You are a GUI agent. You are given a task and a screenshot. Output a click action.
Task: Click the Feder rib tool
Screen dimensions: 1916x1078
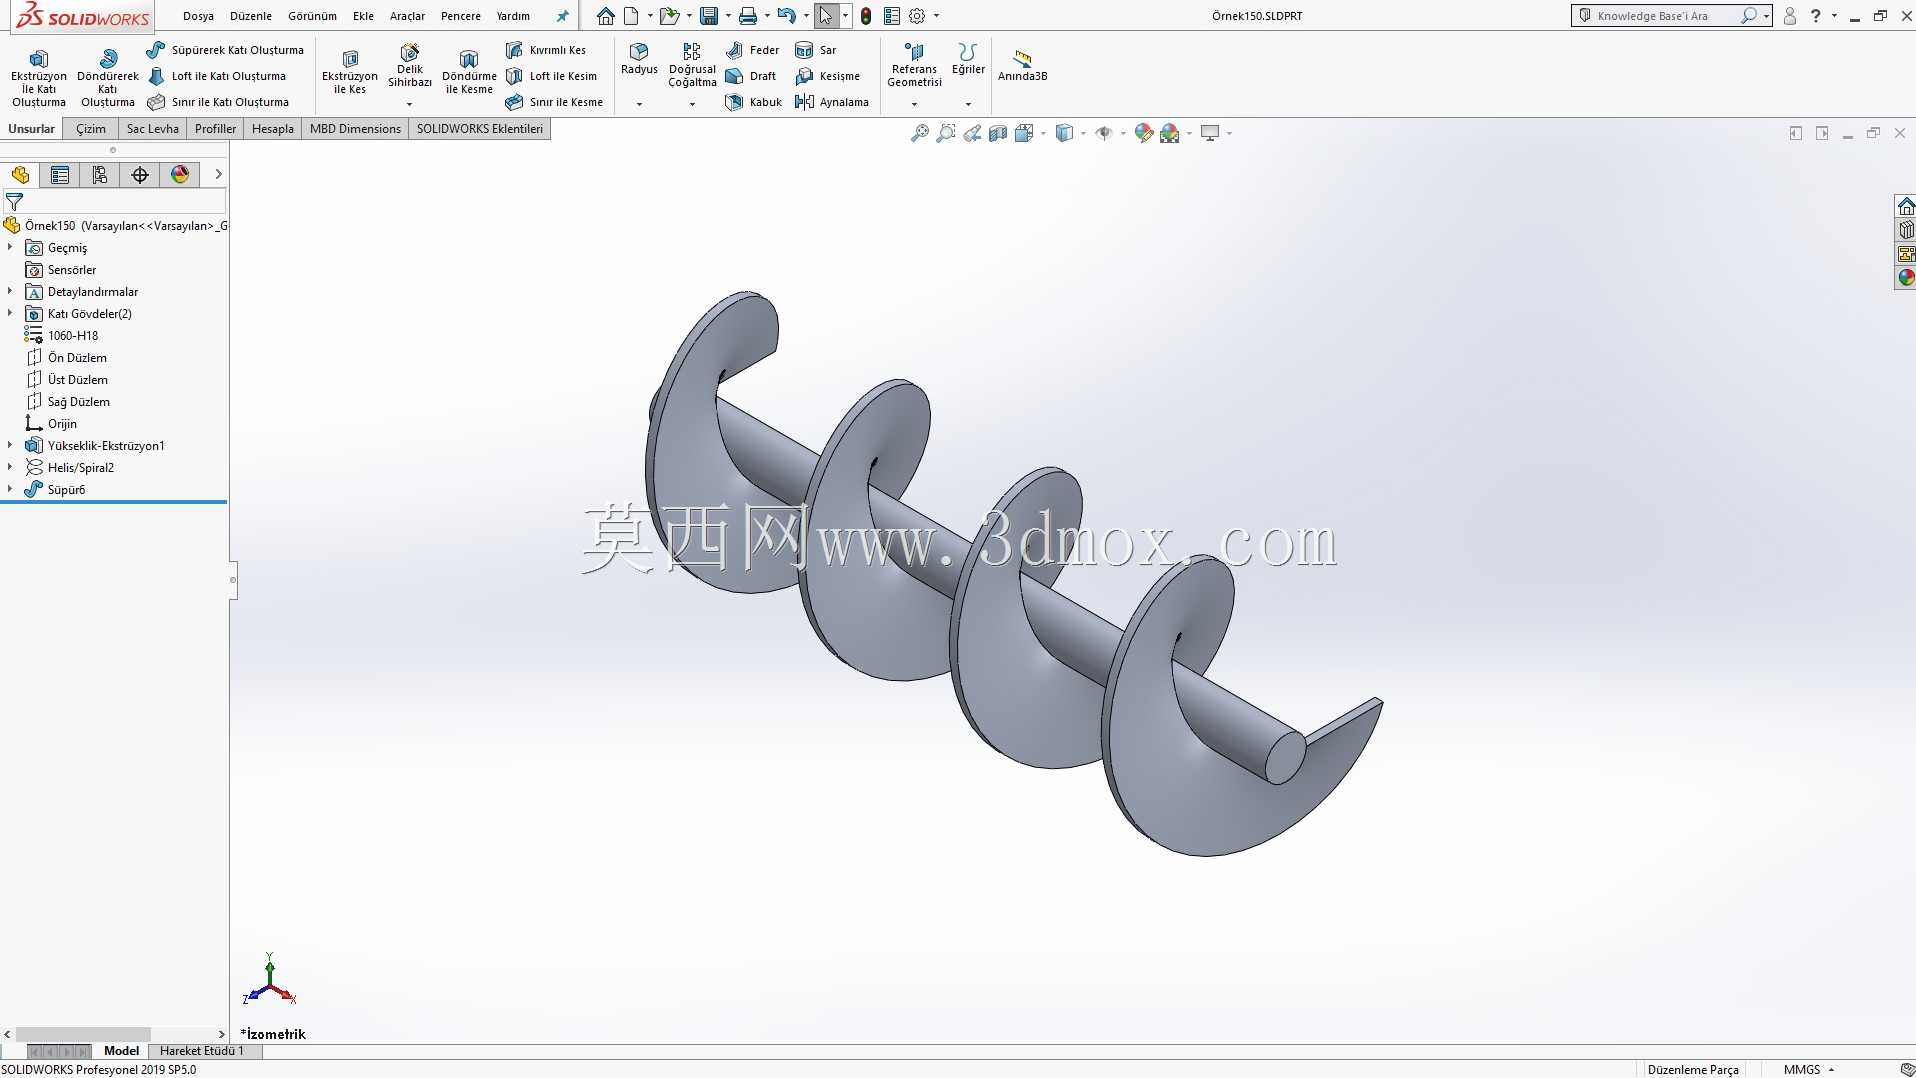(752, 50)
